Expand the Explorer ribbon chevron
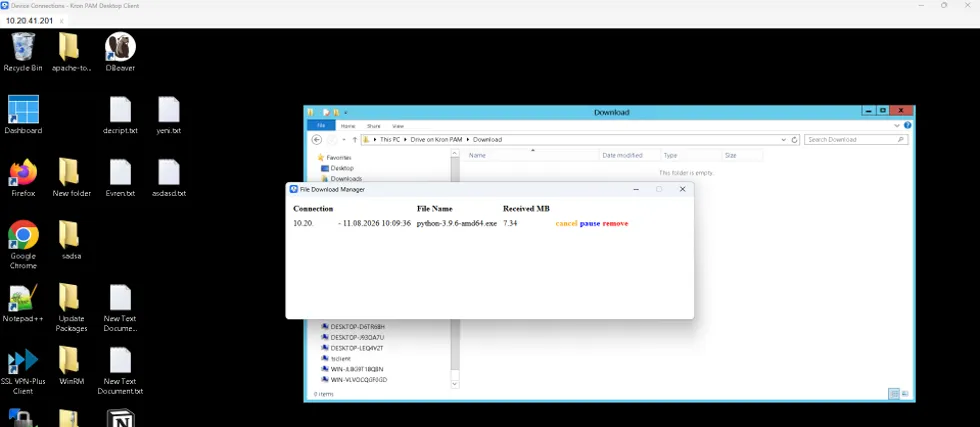 point(898,126)
